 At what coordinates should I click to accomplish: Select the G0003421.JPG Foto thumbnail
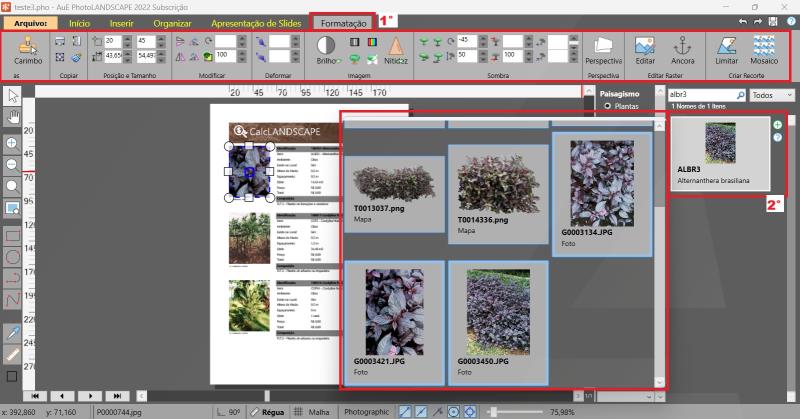[x=394, y=323]
